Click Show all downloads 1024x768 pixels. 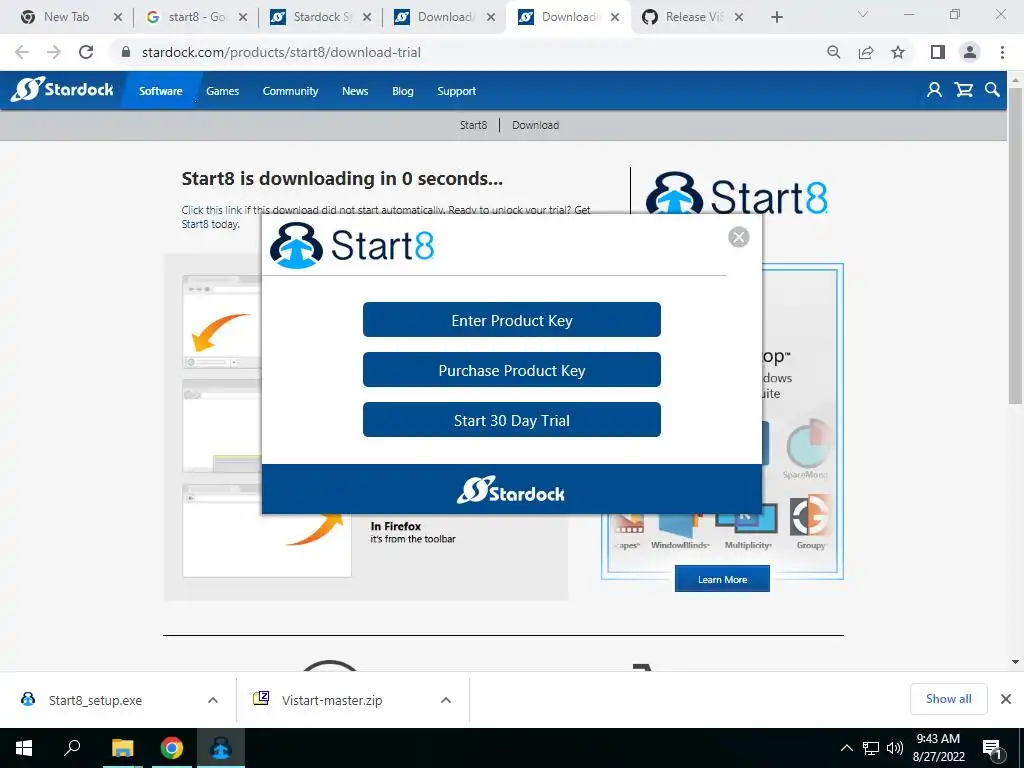click(x=948, y=699)
